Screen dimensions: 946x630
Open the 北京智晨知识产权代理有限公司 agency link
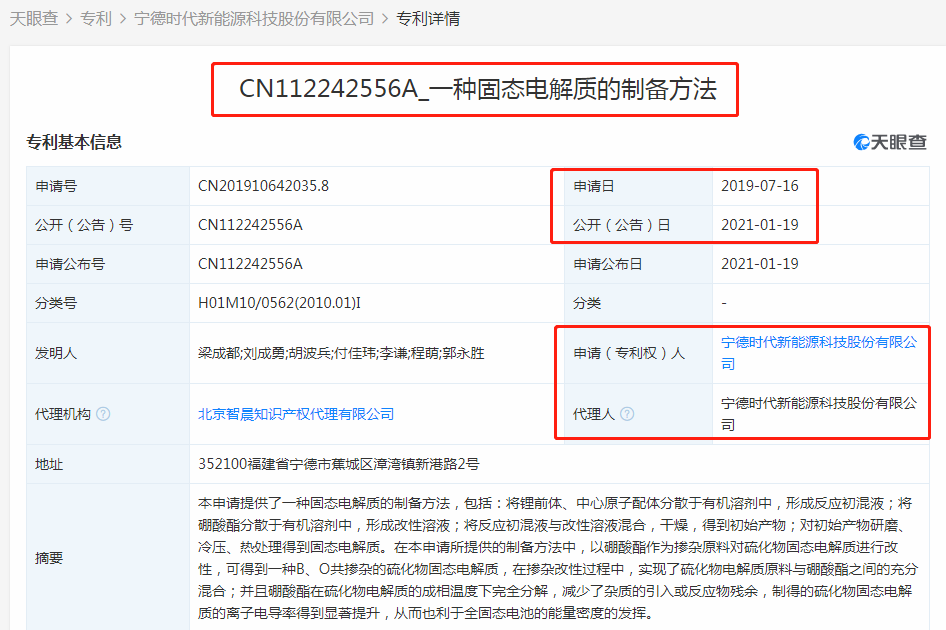(x=296, y=414)
